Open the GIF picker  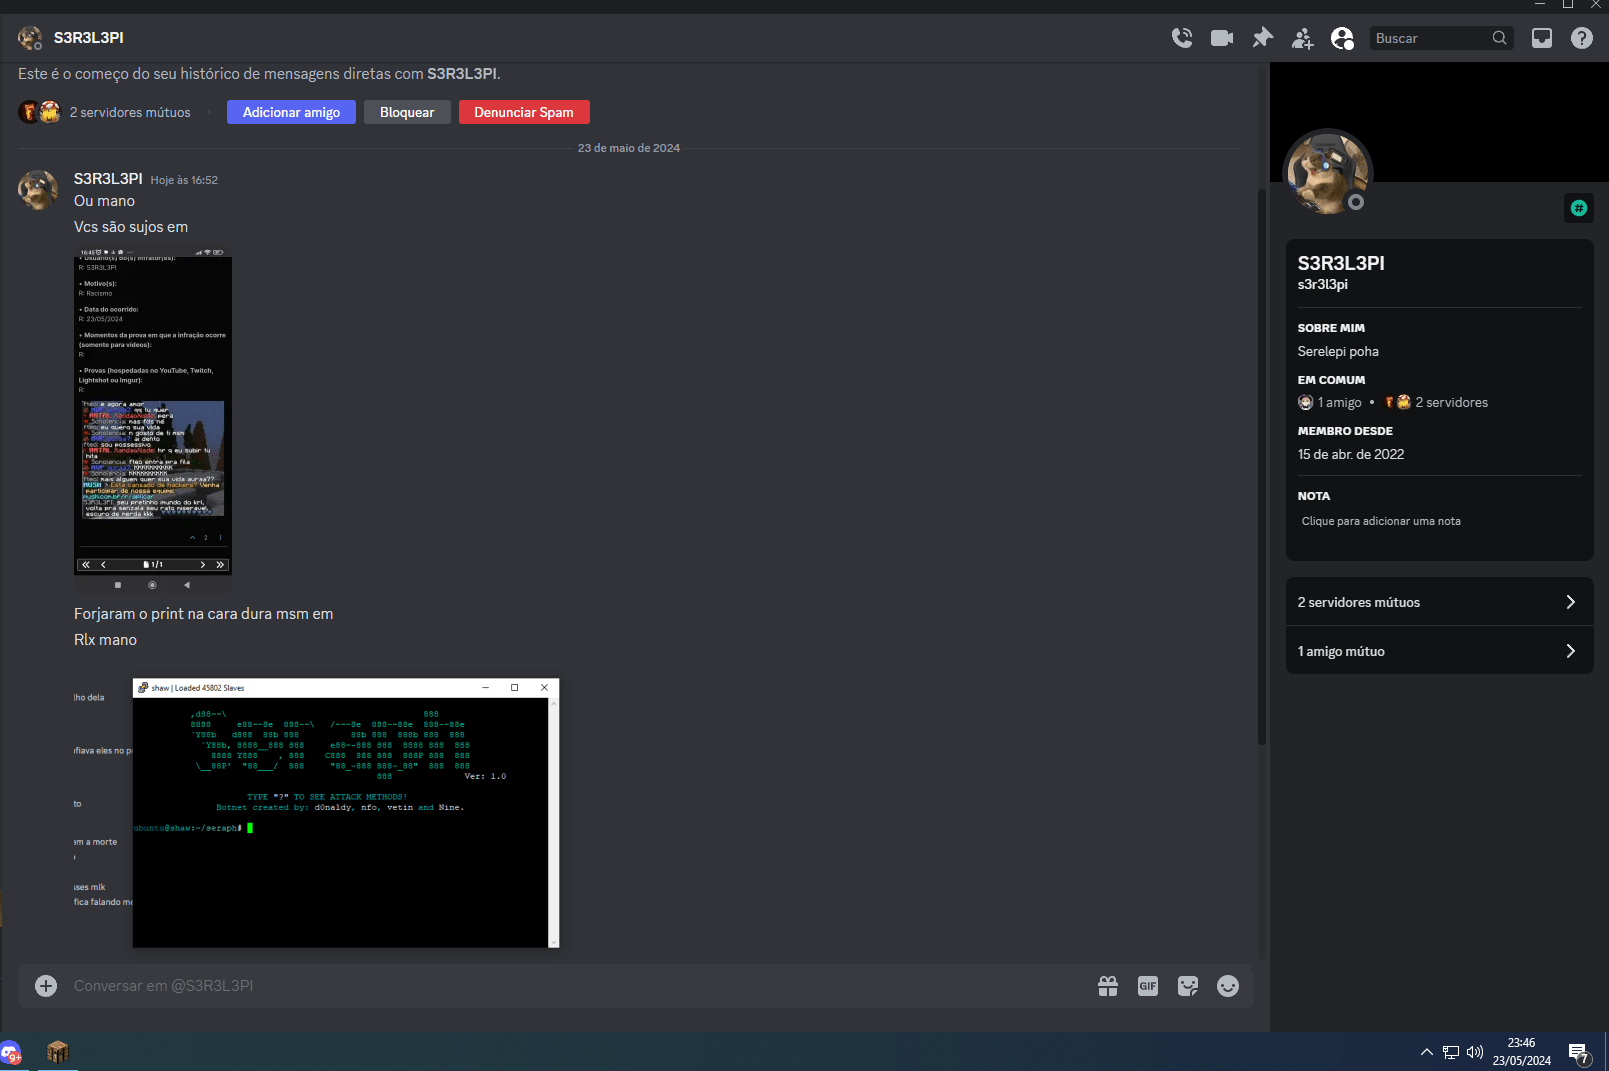click(1148, 986)
